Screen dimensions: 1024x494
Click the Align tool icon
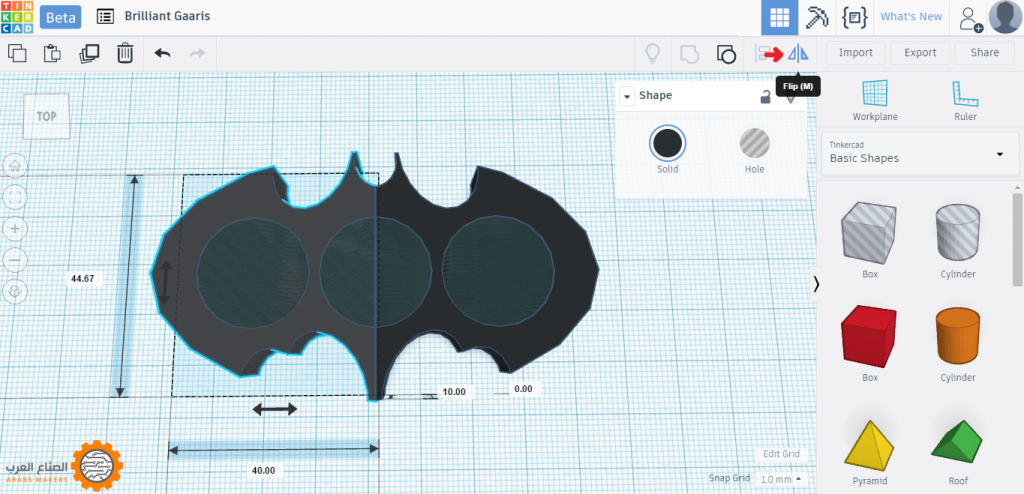(x=762, y=53)
